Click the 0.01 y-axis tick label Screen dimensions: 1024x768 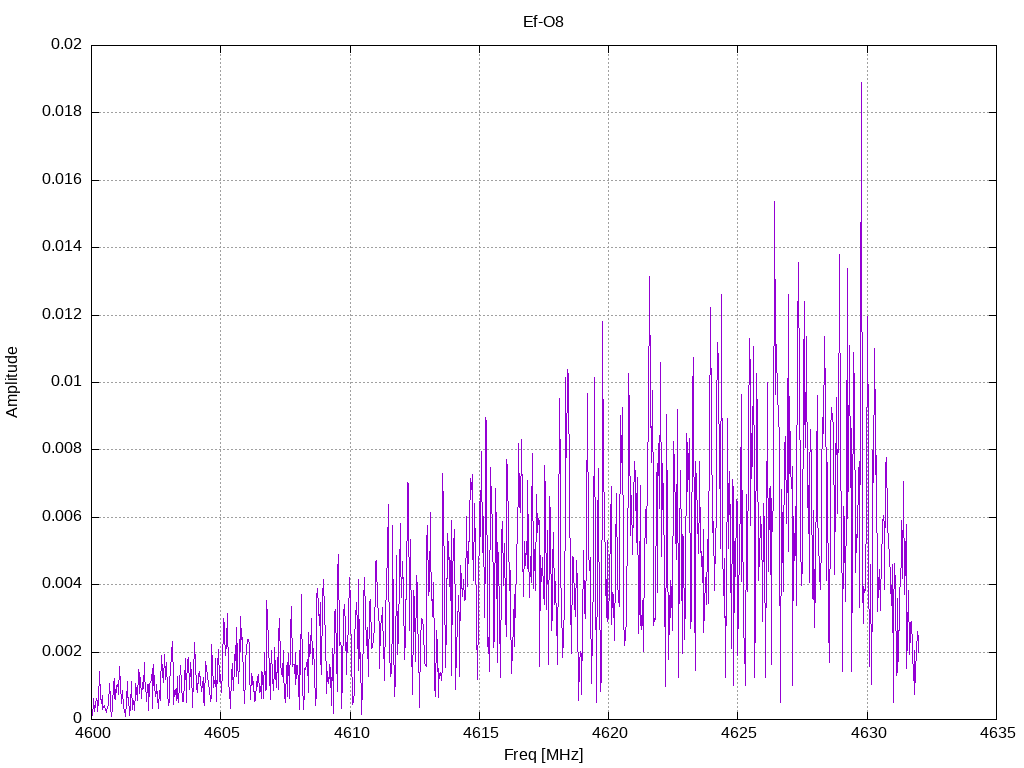(67, 382)
